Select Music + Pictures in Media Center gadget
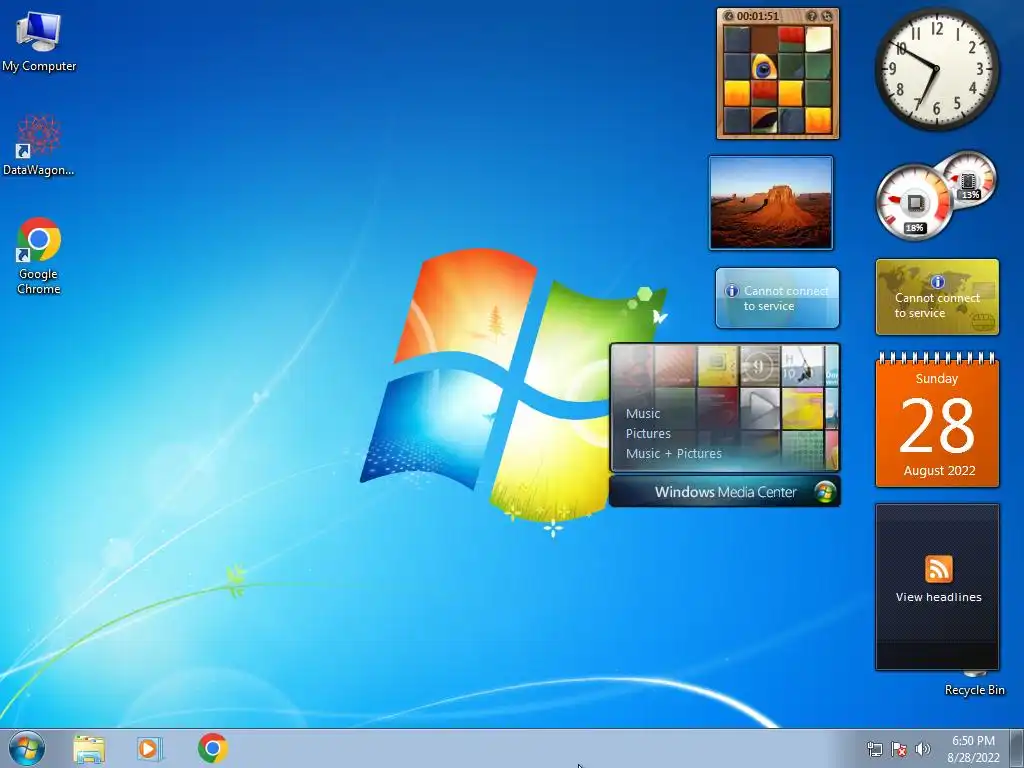Screen dimensions: 1024x768 [x=673, y=453]
